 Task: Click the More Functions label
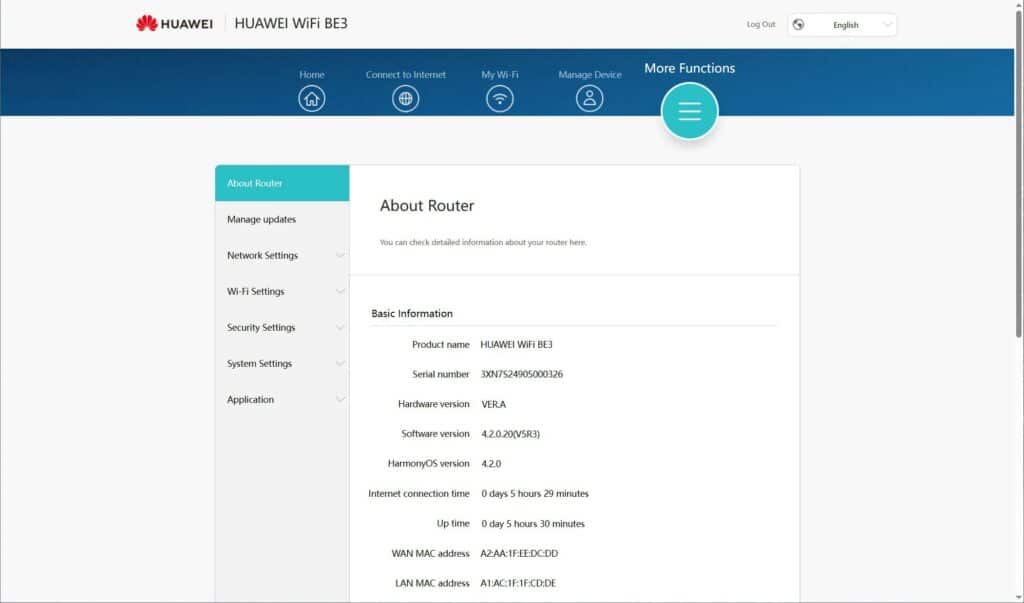[690, 68]
